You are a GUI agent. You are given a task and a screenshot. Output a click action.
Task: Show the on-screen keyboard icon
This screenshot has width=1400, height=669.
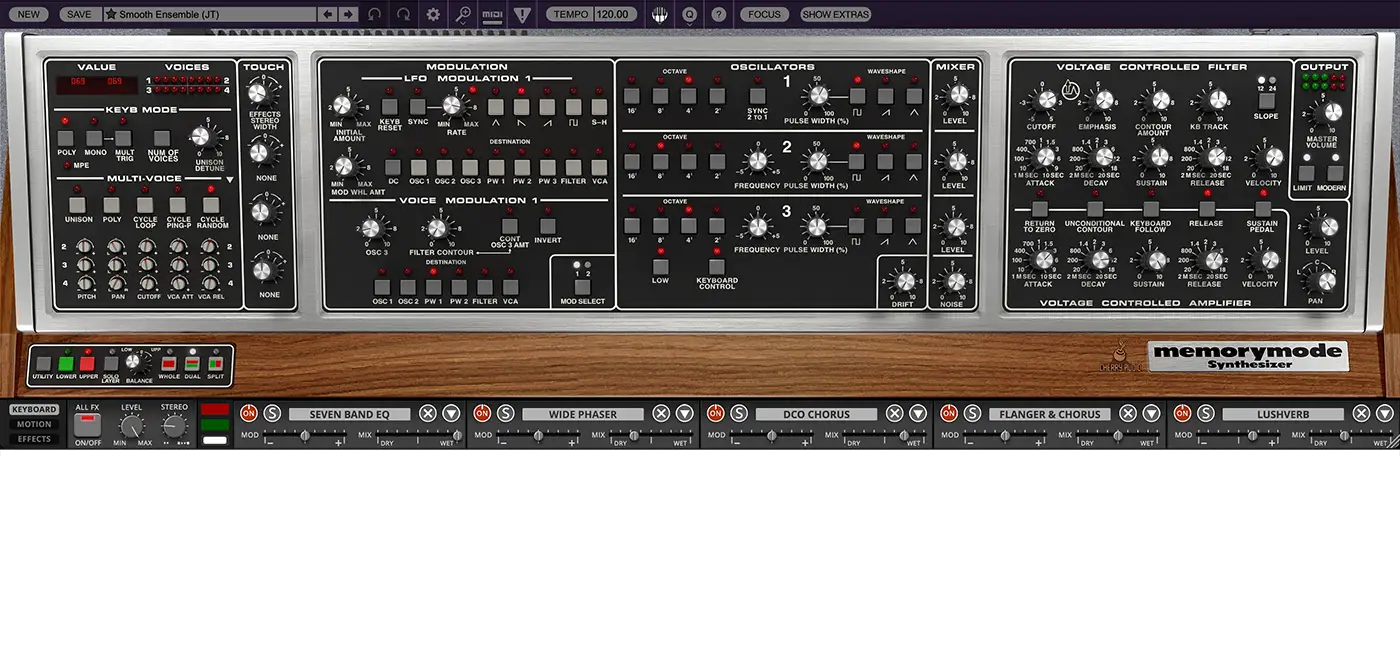pos(660,14)
